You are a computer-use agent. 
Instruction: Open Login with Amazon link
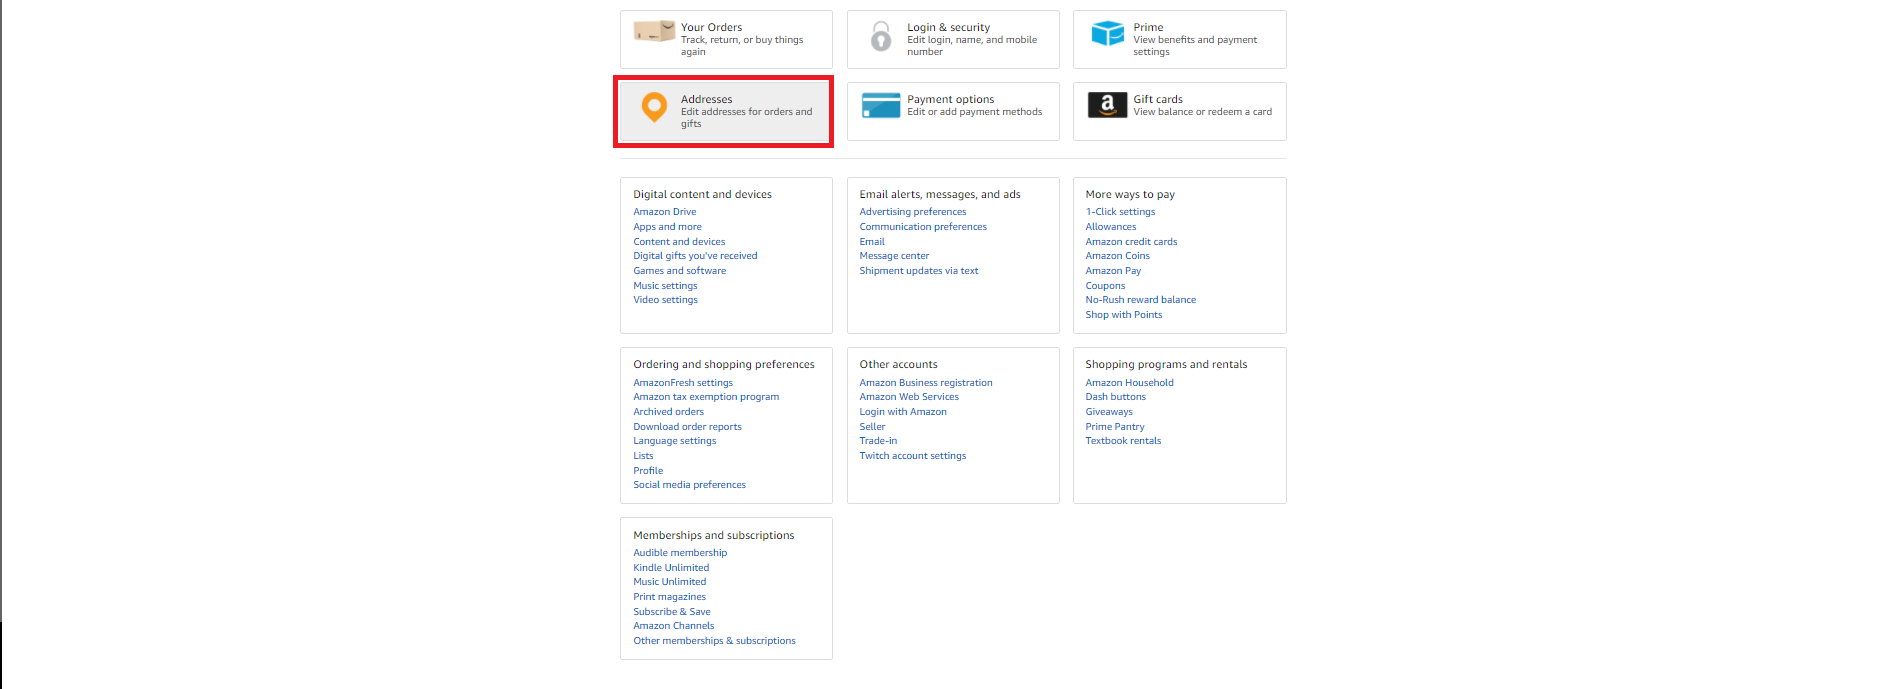coord(903,412)
